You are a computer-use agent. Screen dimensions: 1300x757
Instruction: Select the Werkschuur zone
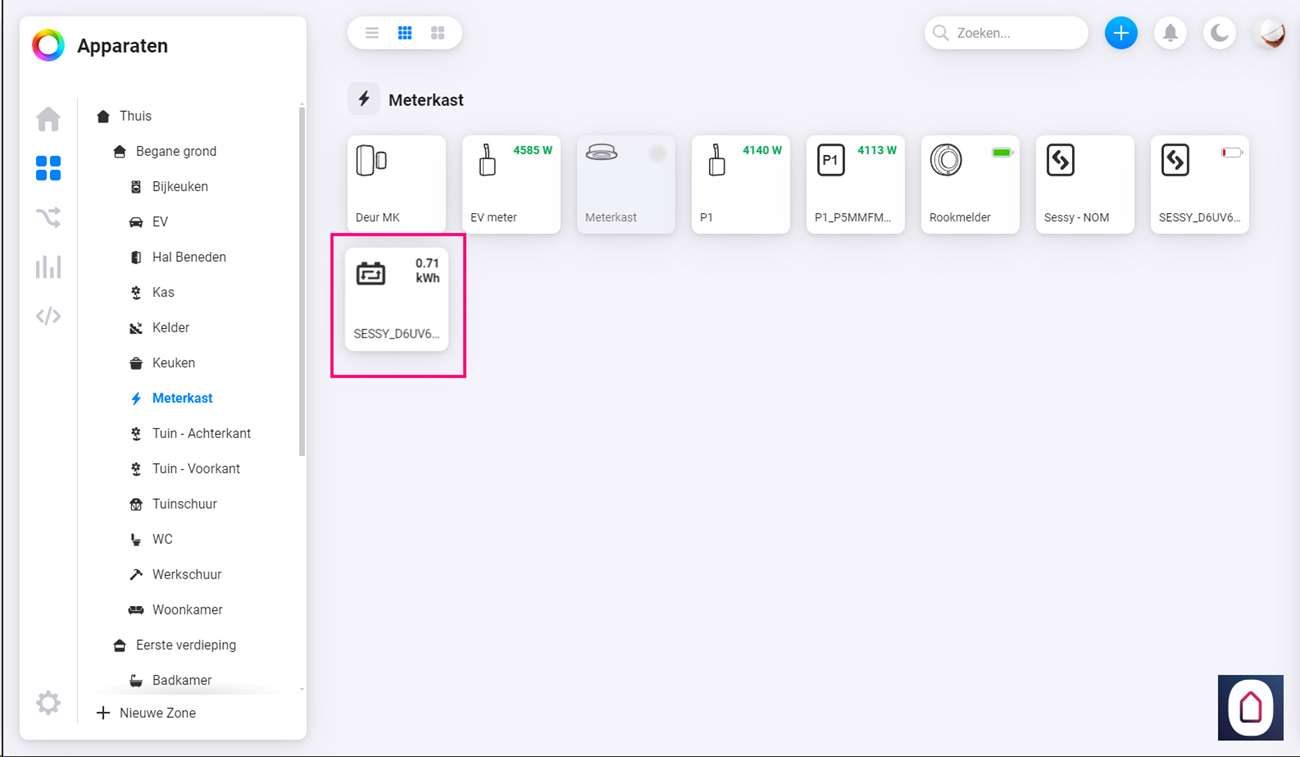[187, 574]
